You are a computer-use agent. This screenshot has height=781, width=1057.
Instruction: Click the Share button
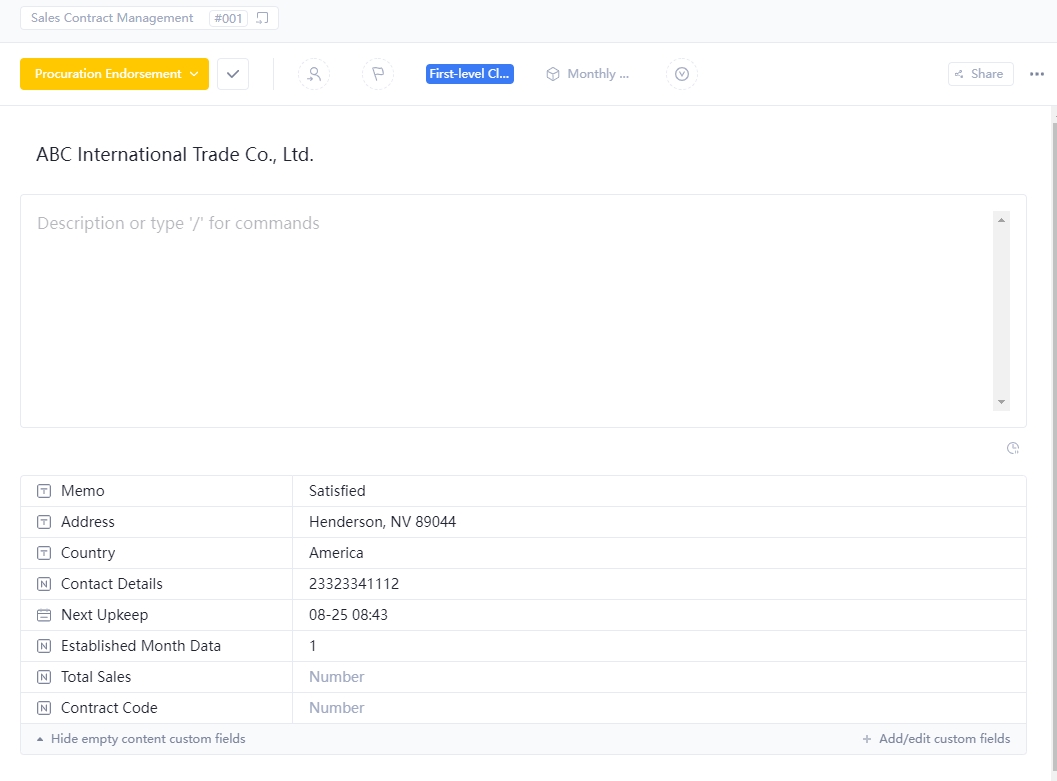(979, 73)
